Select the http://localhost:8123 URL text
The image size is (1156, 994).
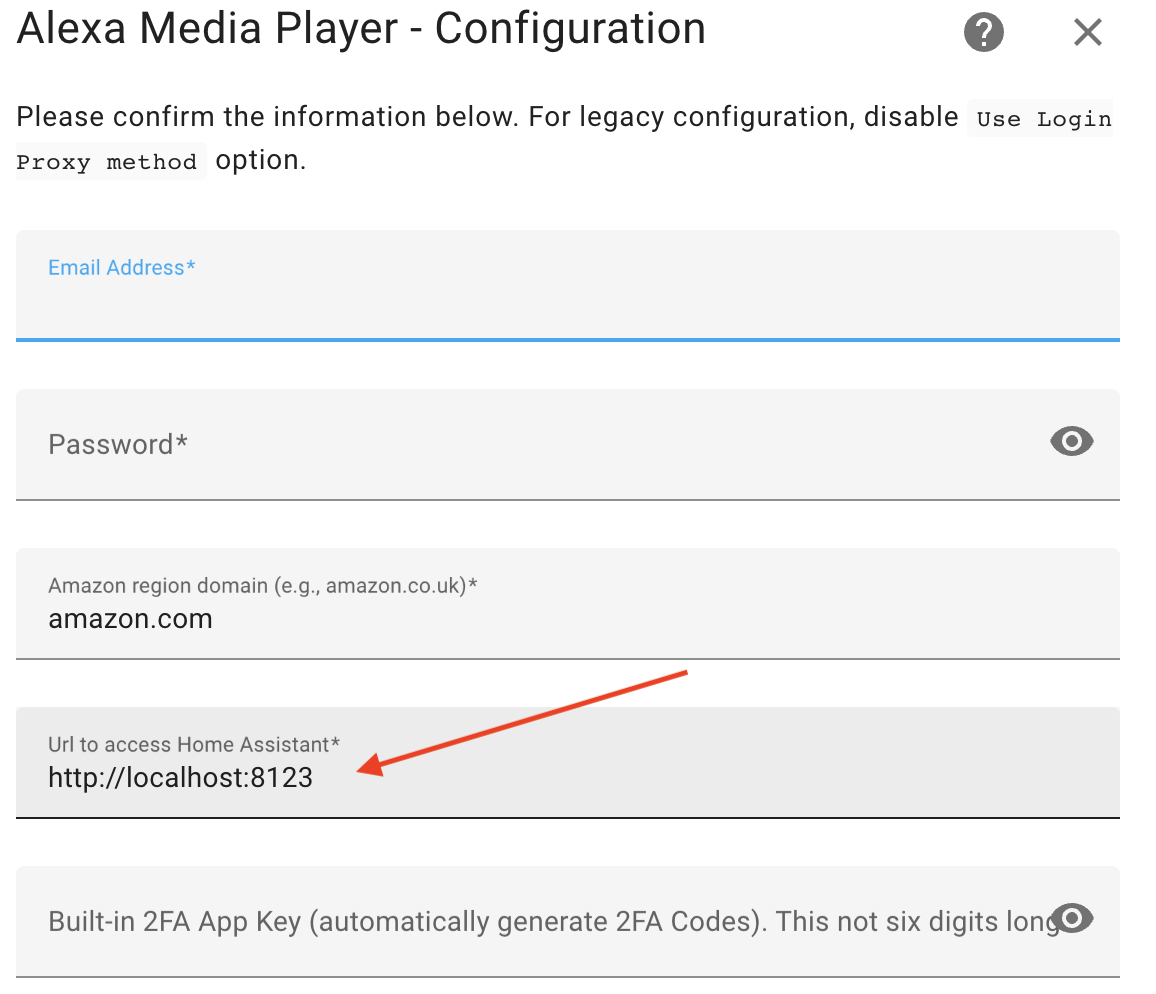180,777
